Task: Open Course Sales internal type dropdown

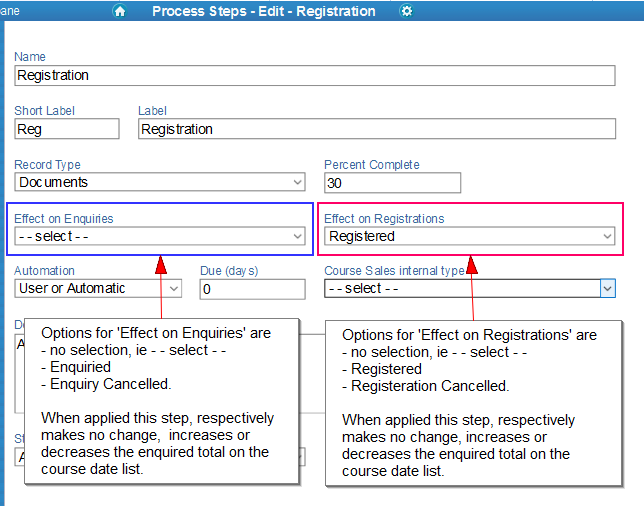Action: (x=469, y=288)
